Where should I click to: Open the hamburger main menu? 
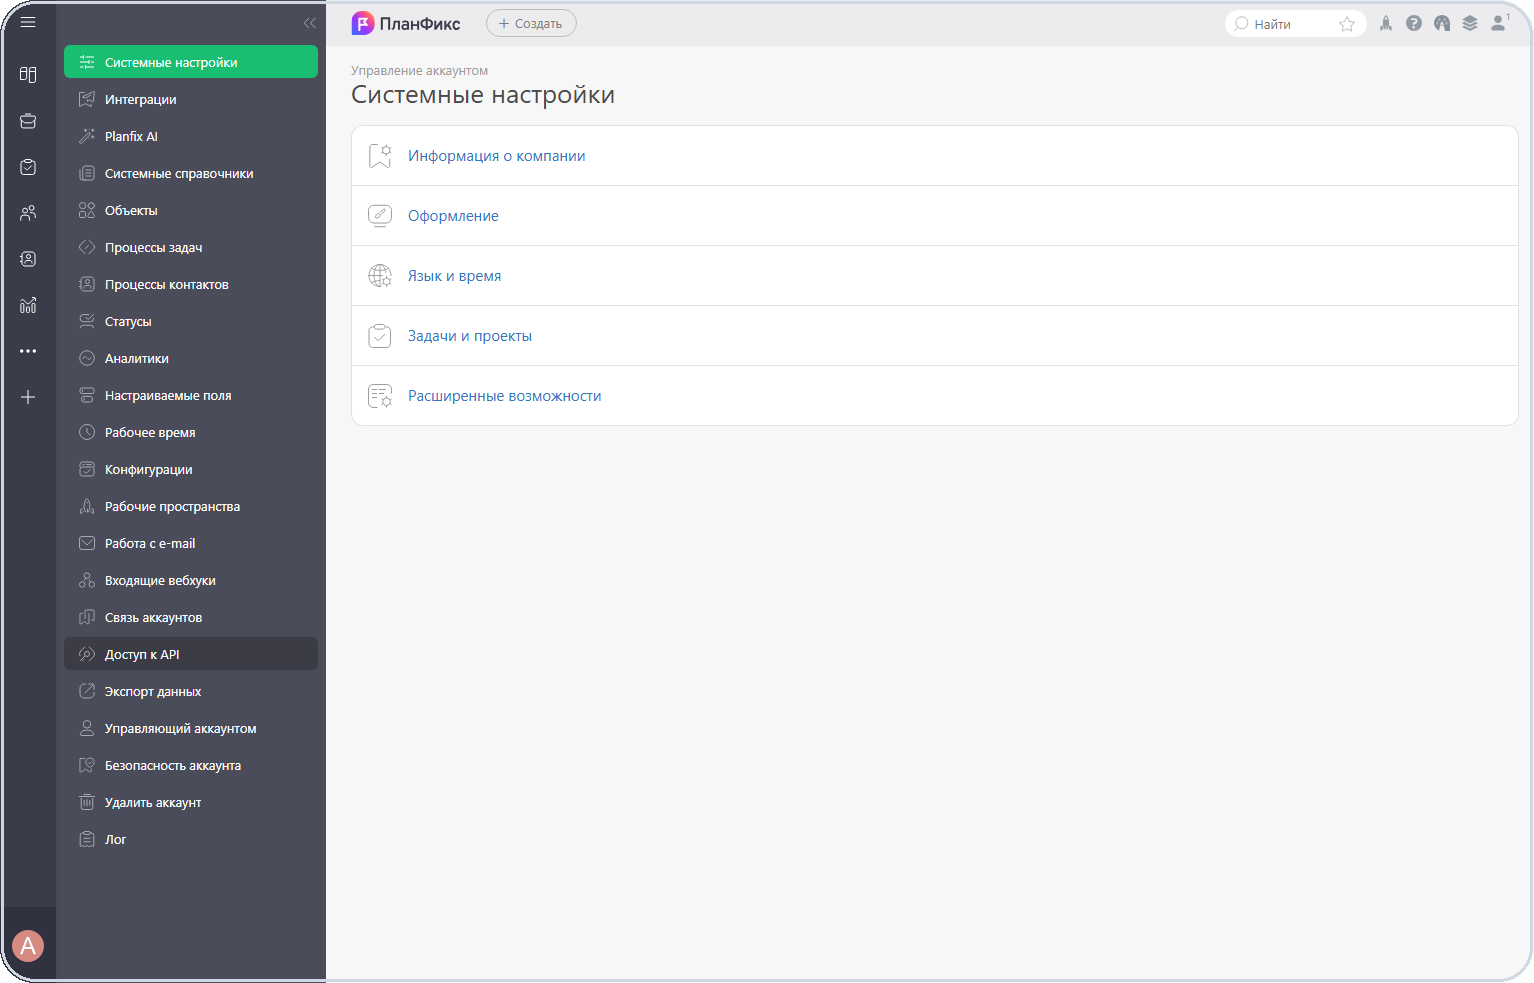point(28,22)
